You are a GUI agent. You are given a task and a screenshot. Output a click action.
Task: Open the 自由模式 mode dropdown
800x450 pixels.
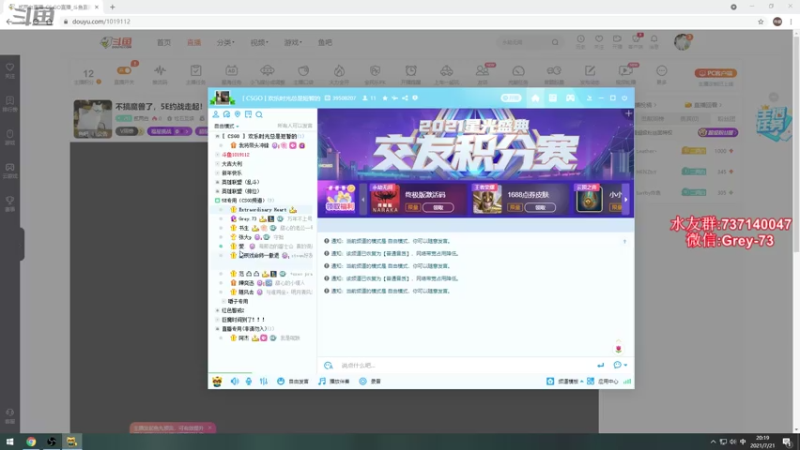click(x=227, y=126)
